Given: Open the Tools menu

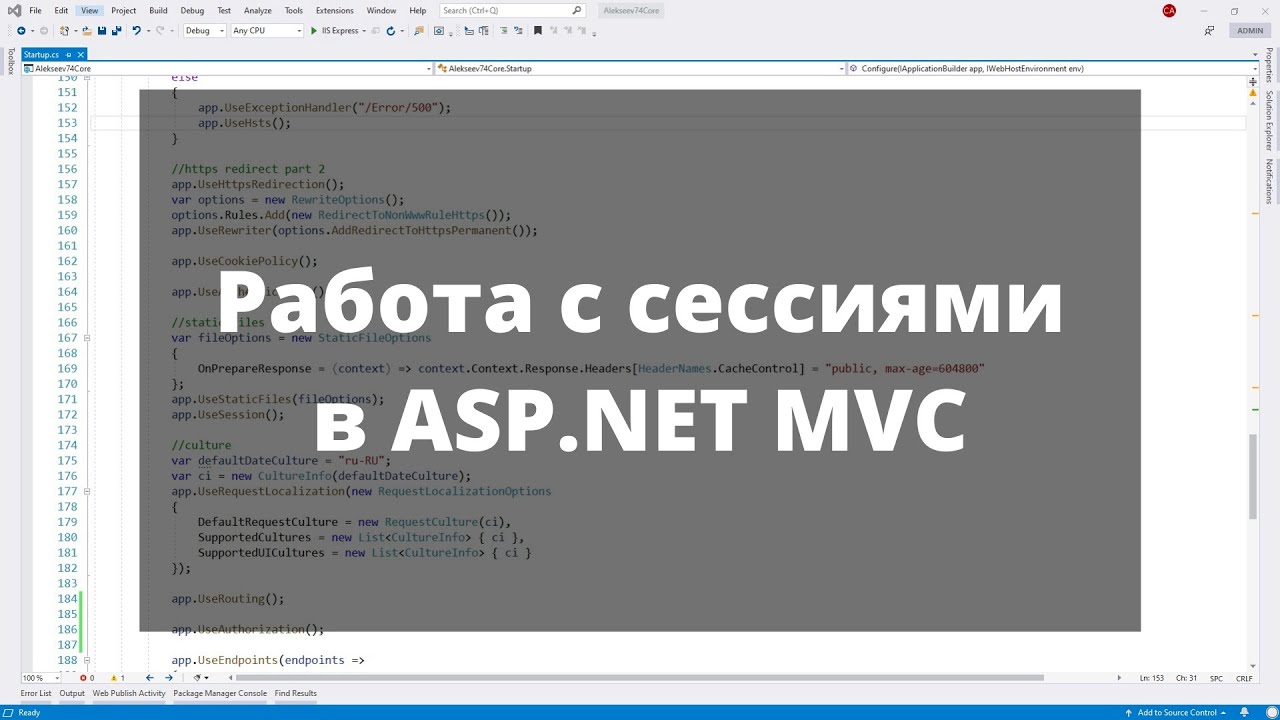Looking at the screenshot, I should (x=294, y=11).
